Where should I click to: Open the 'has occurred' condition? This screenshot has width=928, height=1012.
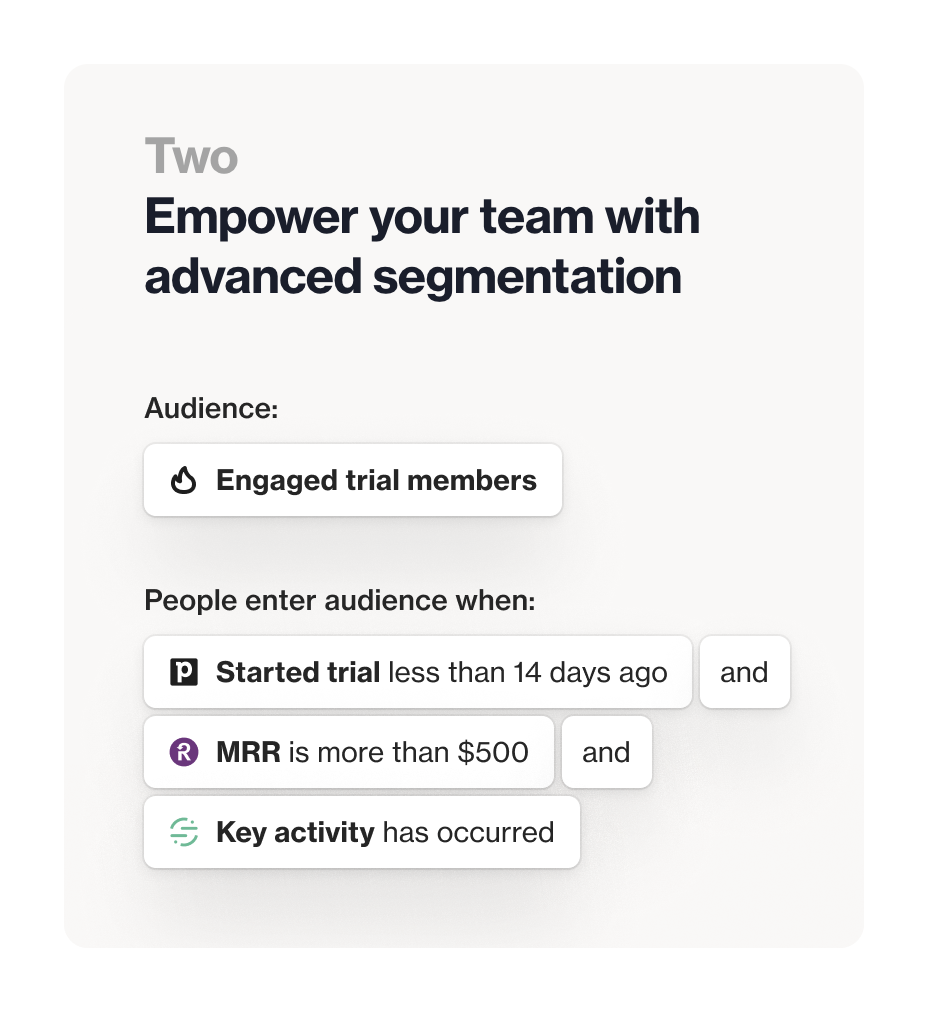click(468, 832)
